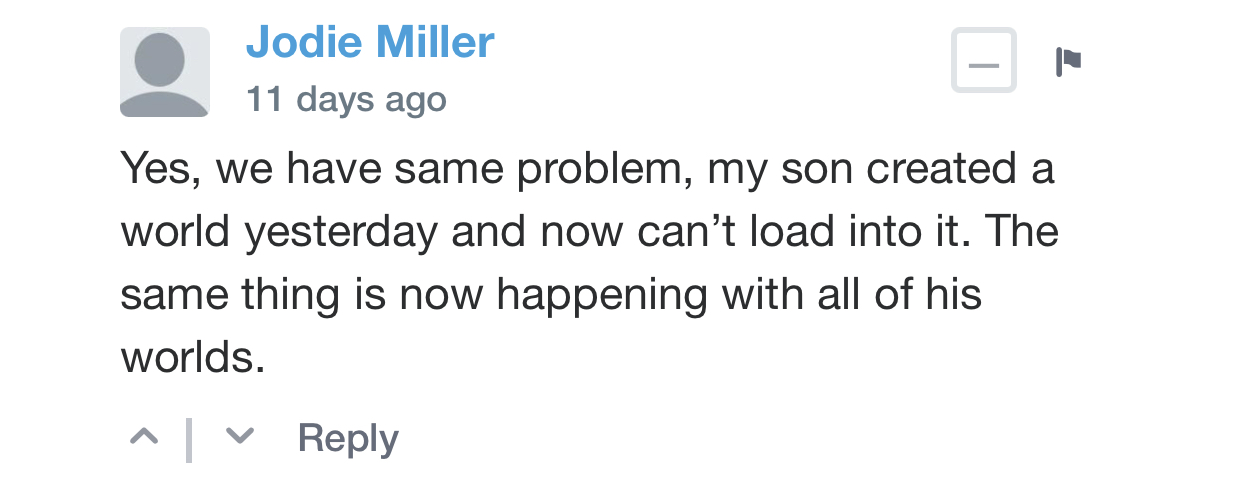Open the "11 days ago" timestamp permalink

(346, 99)
